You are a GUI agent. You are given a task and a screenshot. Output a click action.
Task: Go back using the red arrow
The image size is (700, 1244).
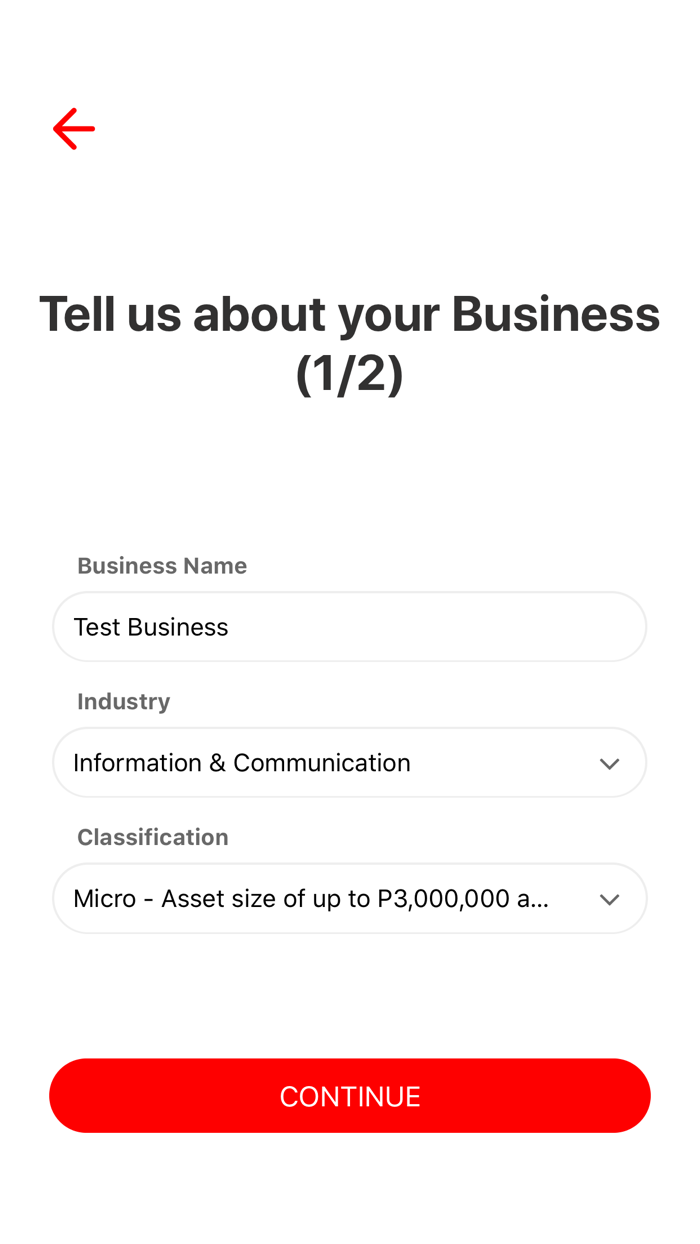74,129
